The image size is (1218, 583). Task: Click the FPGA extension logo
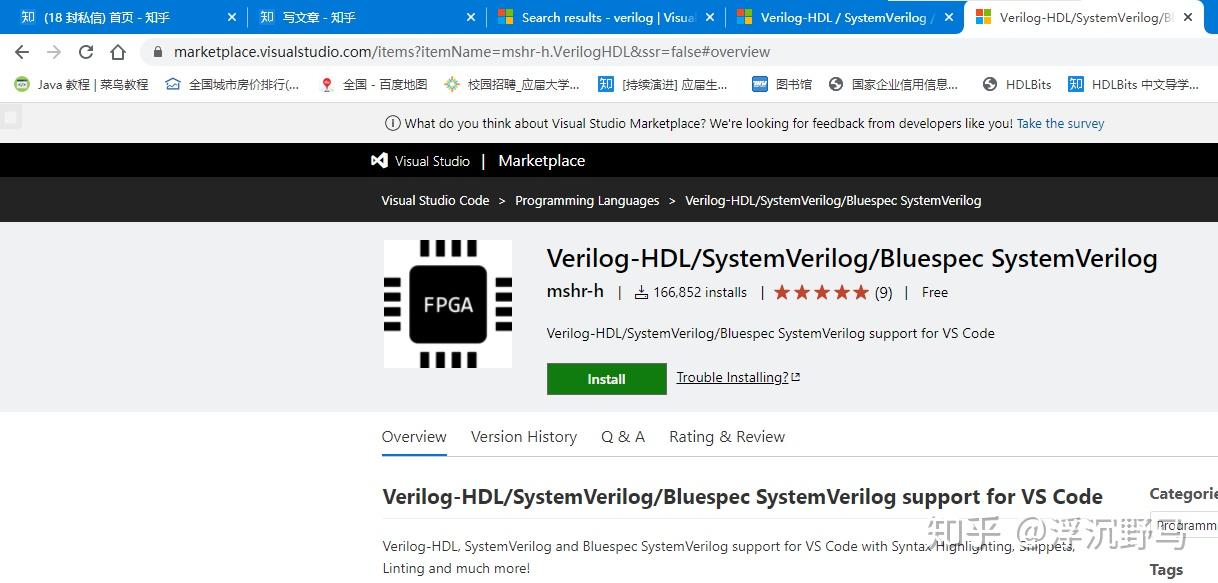(x=447, y=303)
